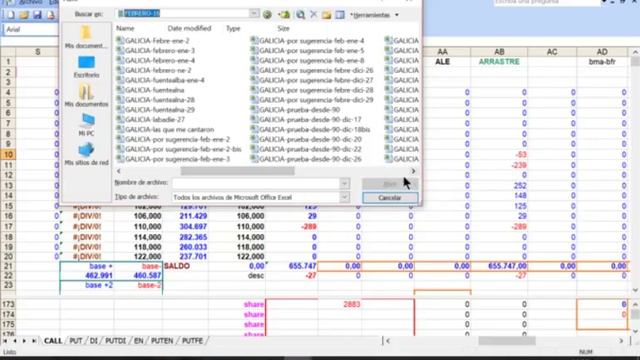The image size is (640, 360).
Task: Click the first sheet tab navigation arrow
Action: point(5,341)
